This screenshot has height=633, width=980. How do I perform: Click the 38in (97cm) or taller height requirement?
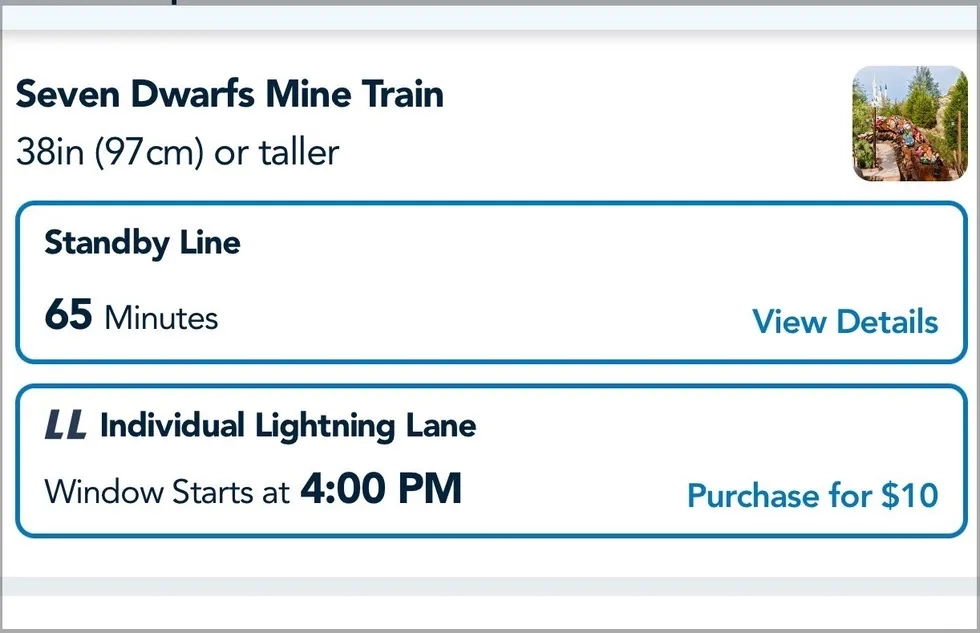click(178, 152)
